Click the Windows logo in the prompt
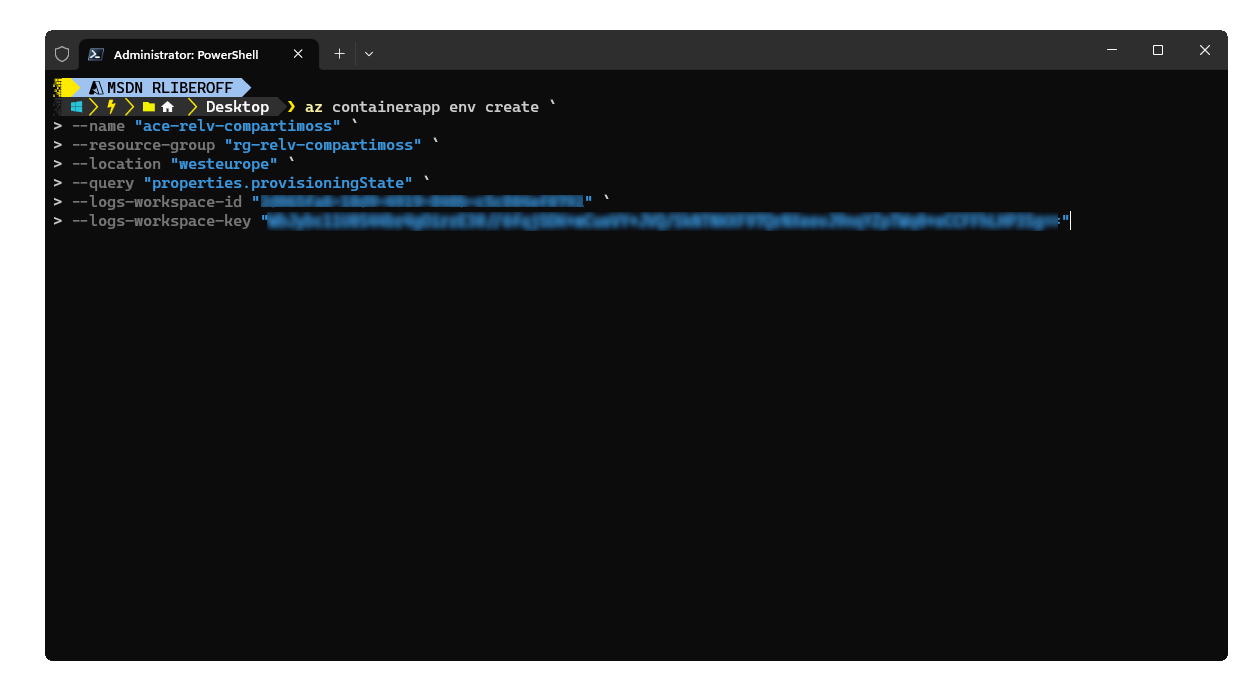This screenshot has height=687, width=1255. pyautogui.click(x=76, y=106)
